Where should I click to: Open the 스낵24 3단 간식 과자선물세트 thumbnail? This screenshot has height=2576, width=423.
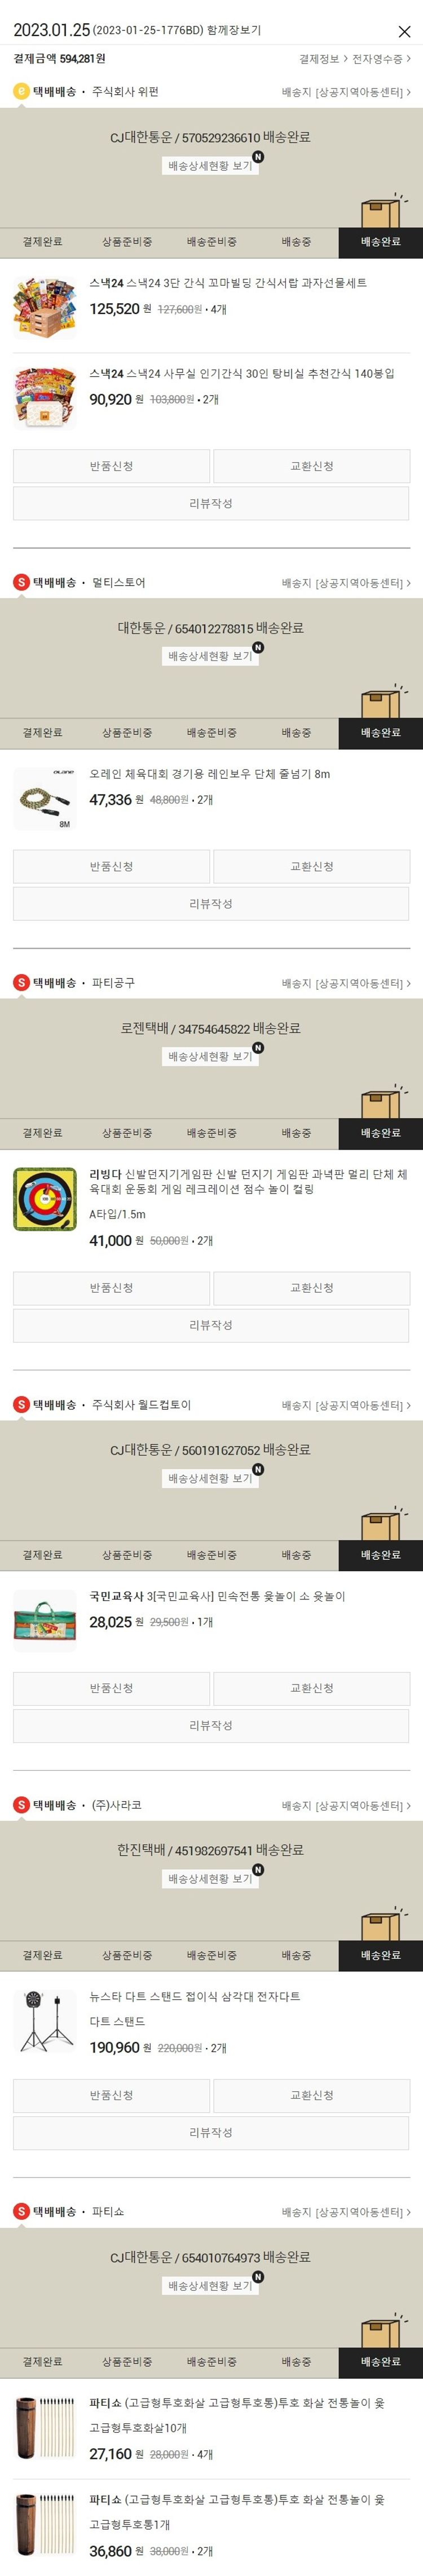point(45,308)
